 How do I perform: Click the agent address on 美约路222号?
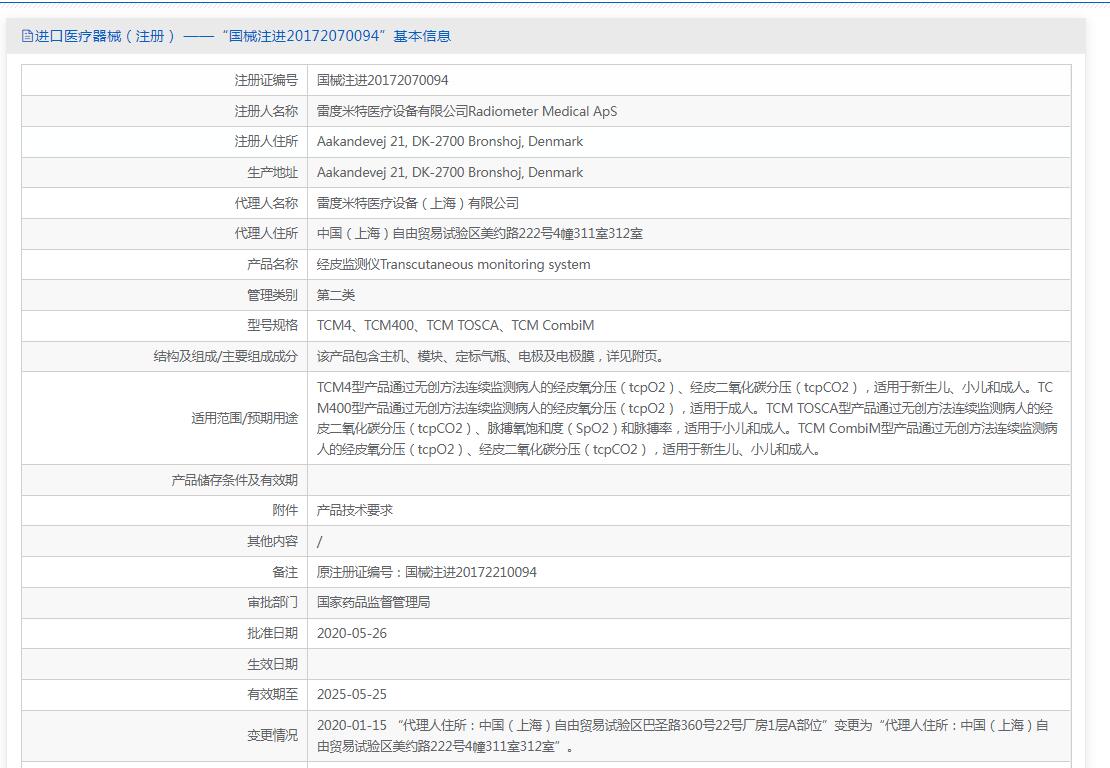(x=479, y=234)
